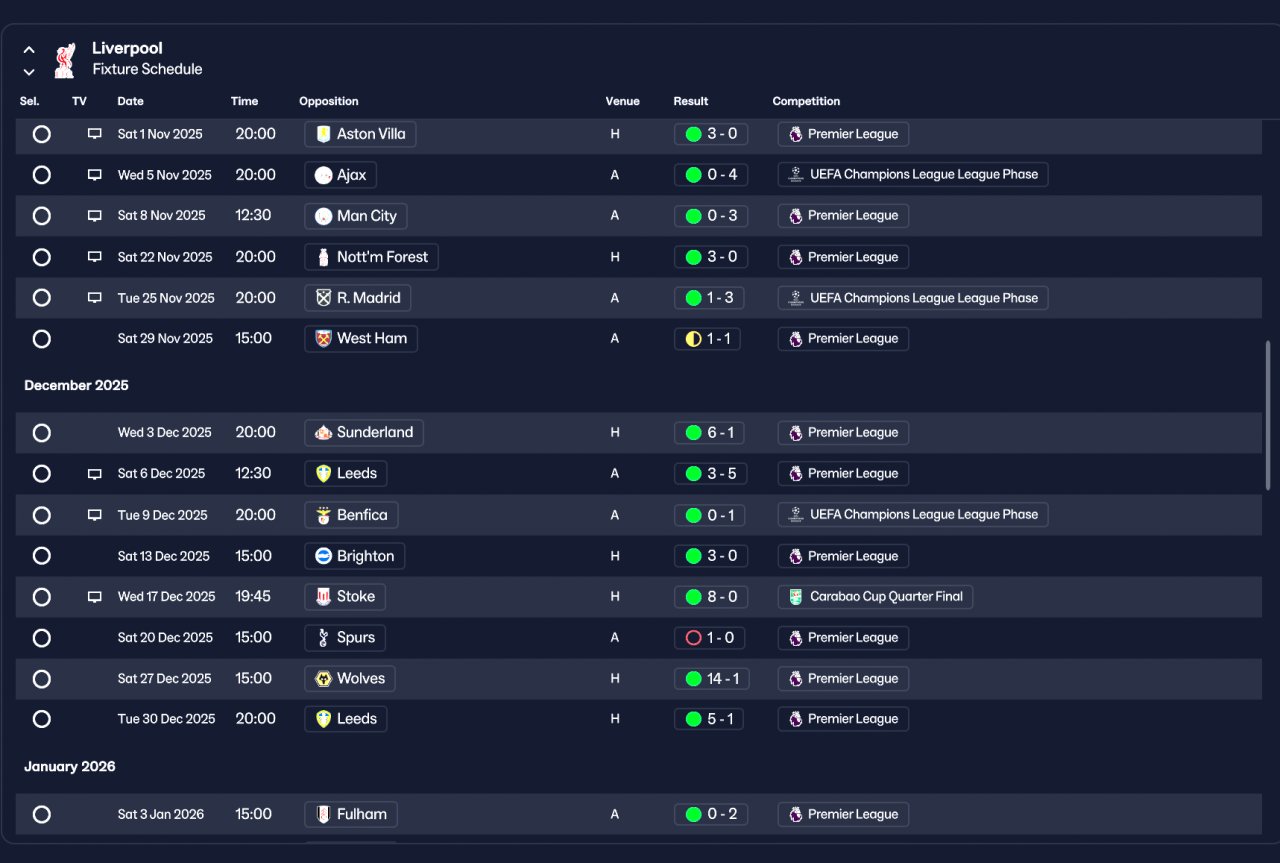Image resolution: width=1280 pixels, height=863 pixels.
Task: Sort by the Date column header
Action: (x=130, y=101)
